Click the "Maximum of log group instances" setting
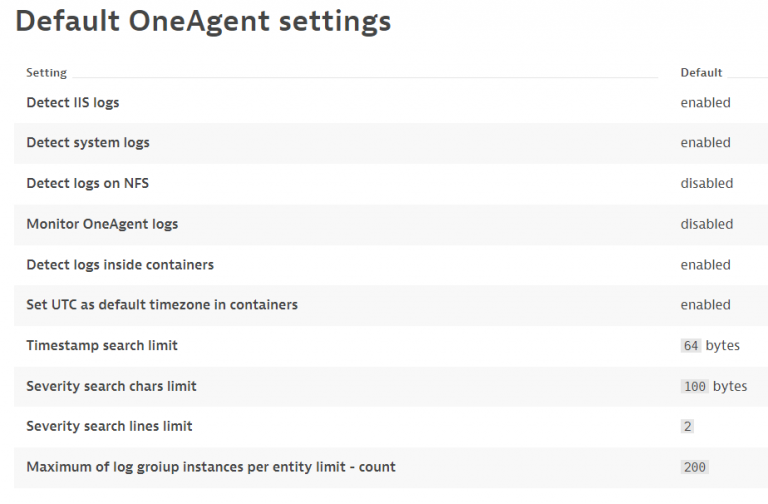This screenshot has height=504, width=768. (x=211, y=467)
